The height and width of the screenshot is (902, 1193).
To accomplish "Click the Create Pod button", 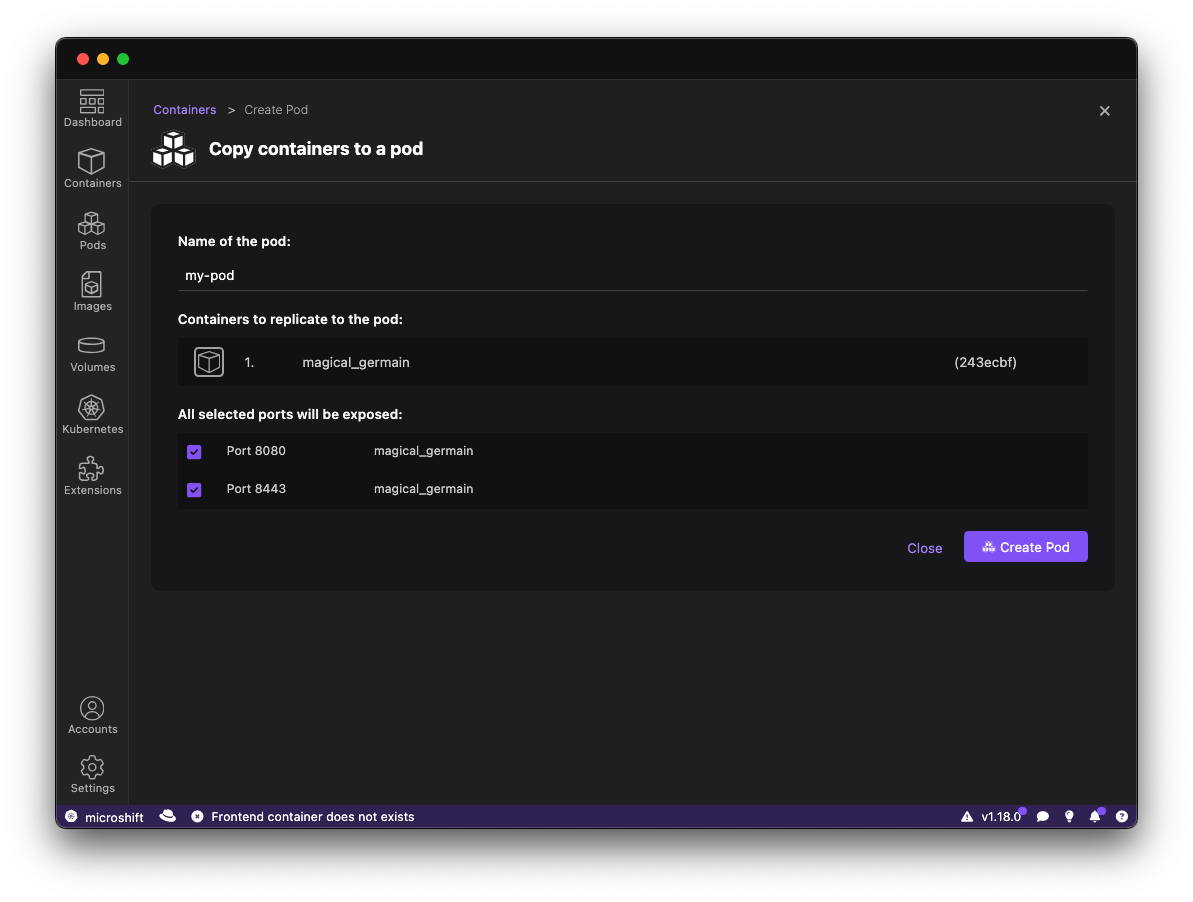I will 1025,547.
